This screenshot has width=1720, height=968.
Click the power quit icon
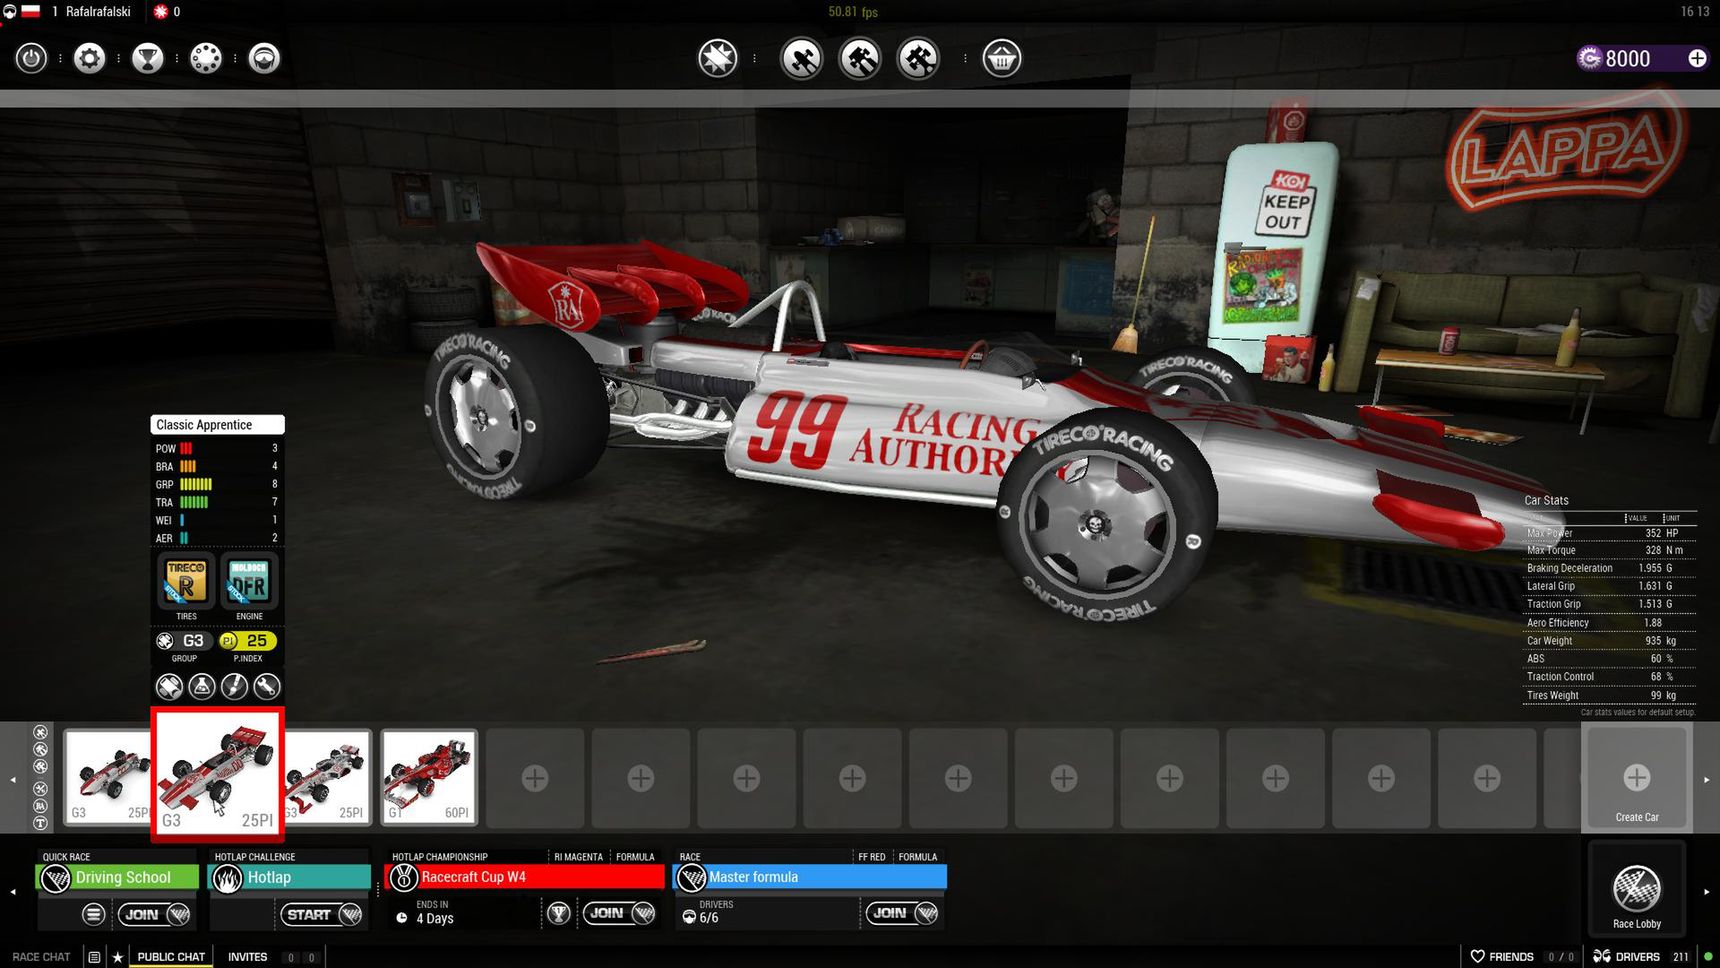[x=31, y=58]
